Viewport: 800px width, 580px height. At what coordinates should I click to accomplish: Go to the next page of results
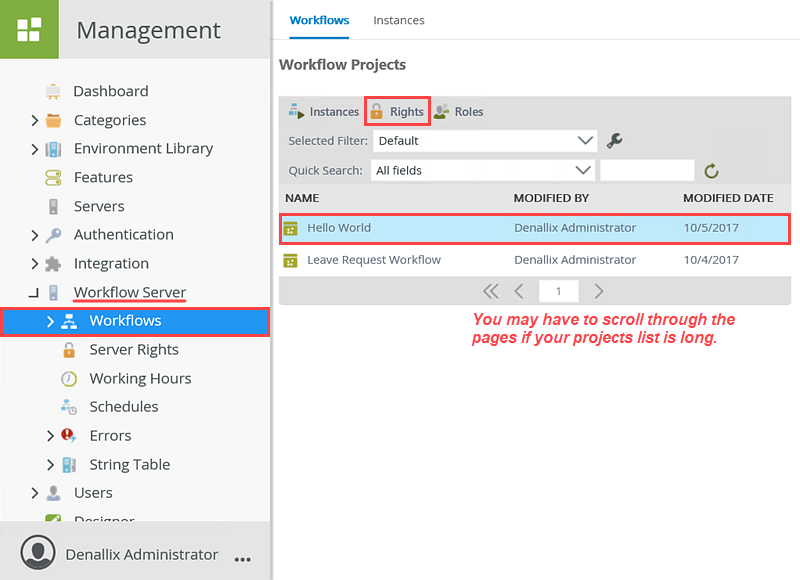point(598,291)
